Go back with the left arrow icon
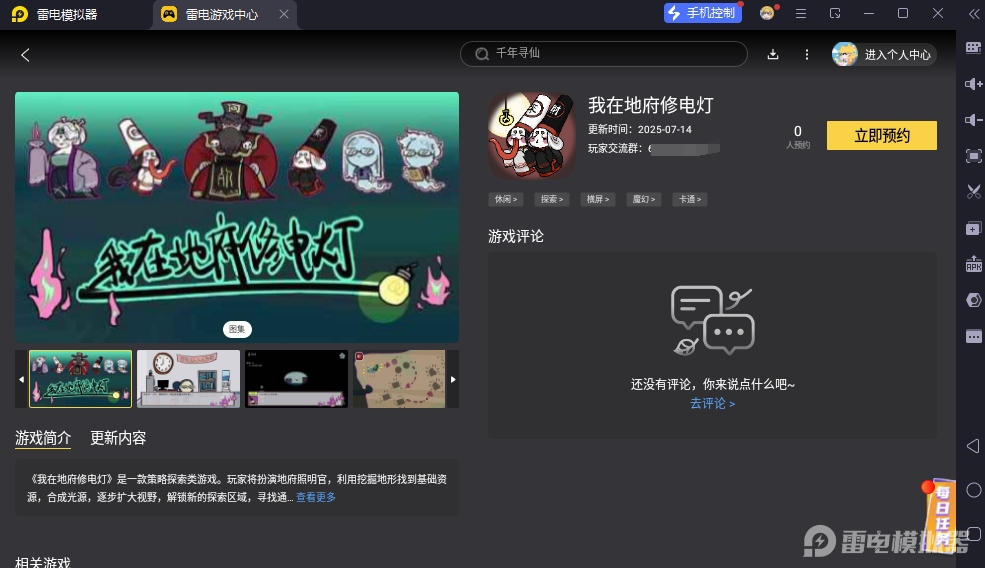 pyautogui.click(x=25, y=55)
